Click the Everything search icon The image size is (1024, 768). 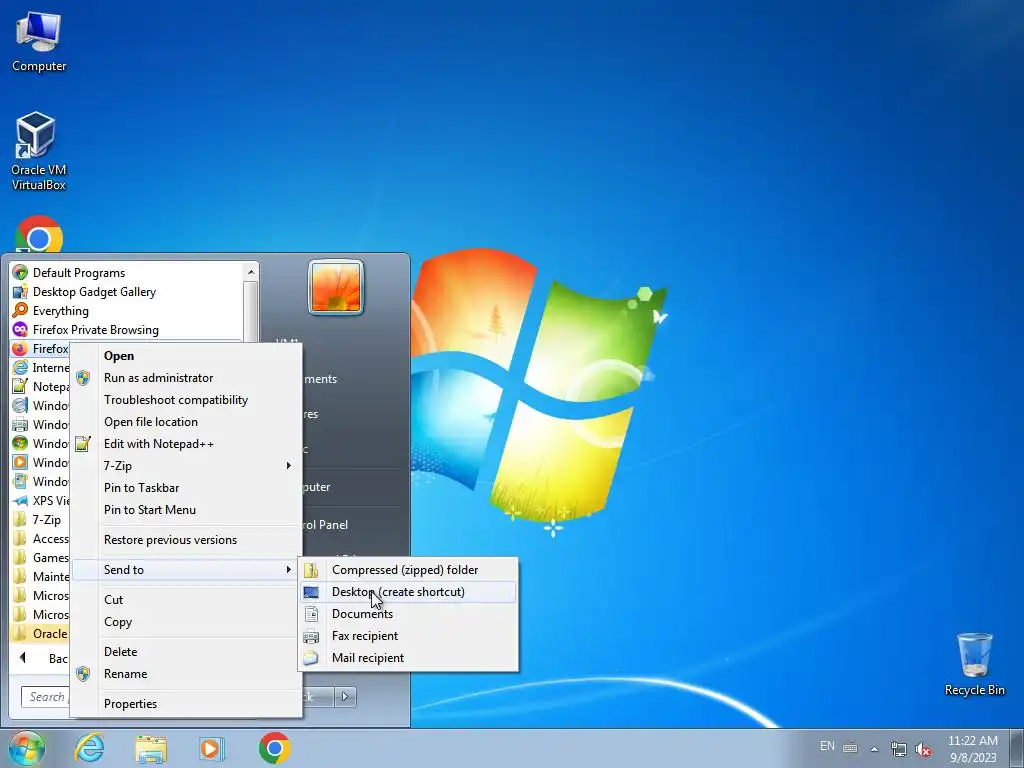20,310
